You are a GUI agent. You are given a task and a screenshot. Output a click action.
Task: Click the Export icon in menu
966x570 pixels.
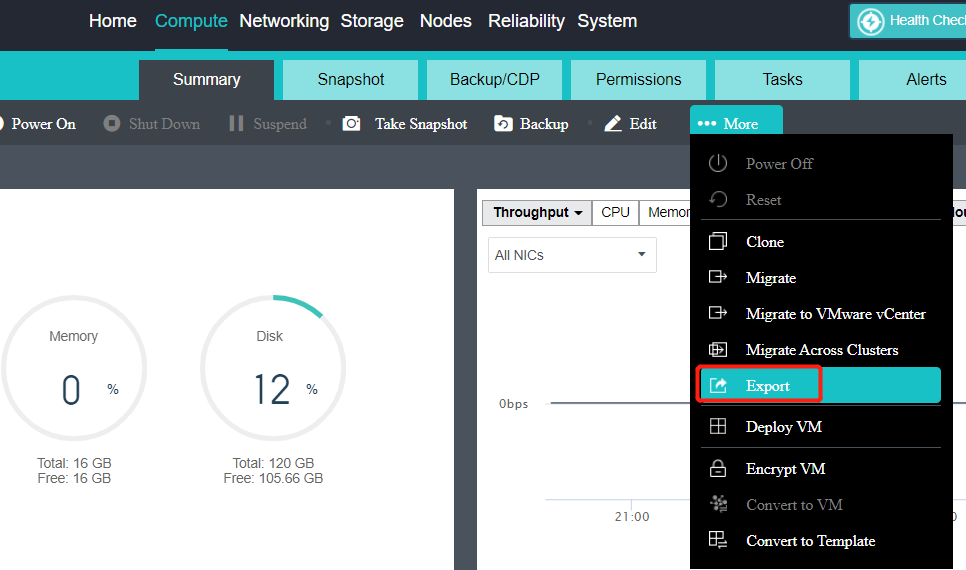718,386
